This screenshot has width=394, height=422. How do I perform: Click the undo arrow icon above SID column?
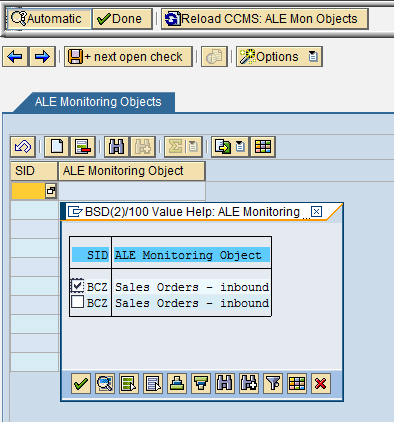[x=23, y=147]
